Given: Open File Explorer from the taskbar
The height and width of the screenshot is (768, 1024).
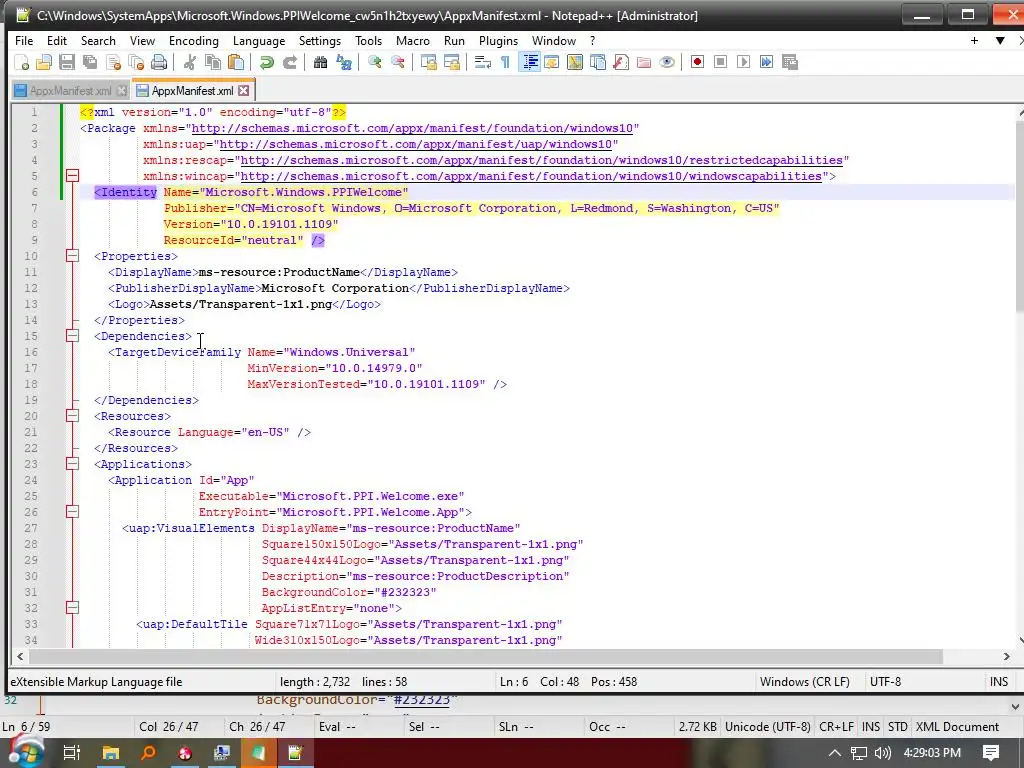Looking at the screenshot, I should (110, 753).
